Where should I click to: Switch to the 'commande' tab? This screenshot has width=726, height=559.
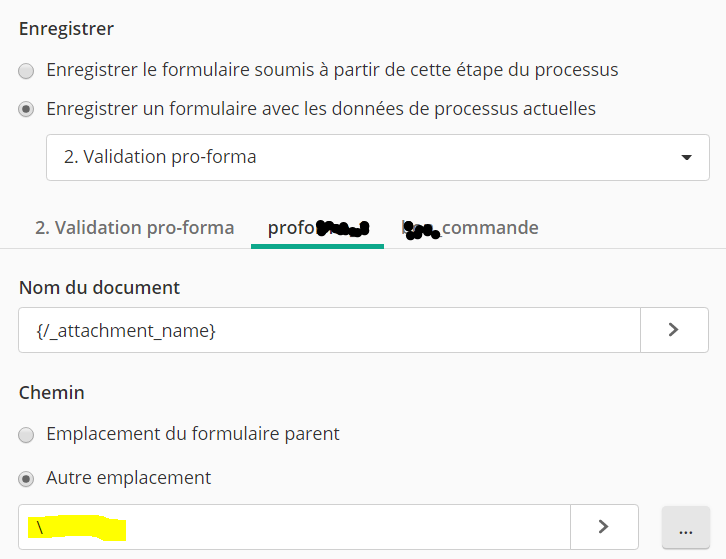tap(470, 227)
